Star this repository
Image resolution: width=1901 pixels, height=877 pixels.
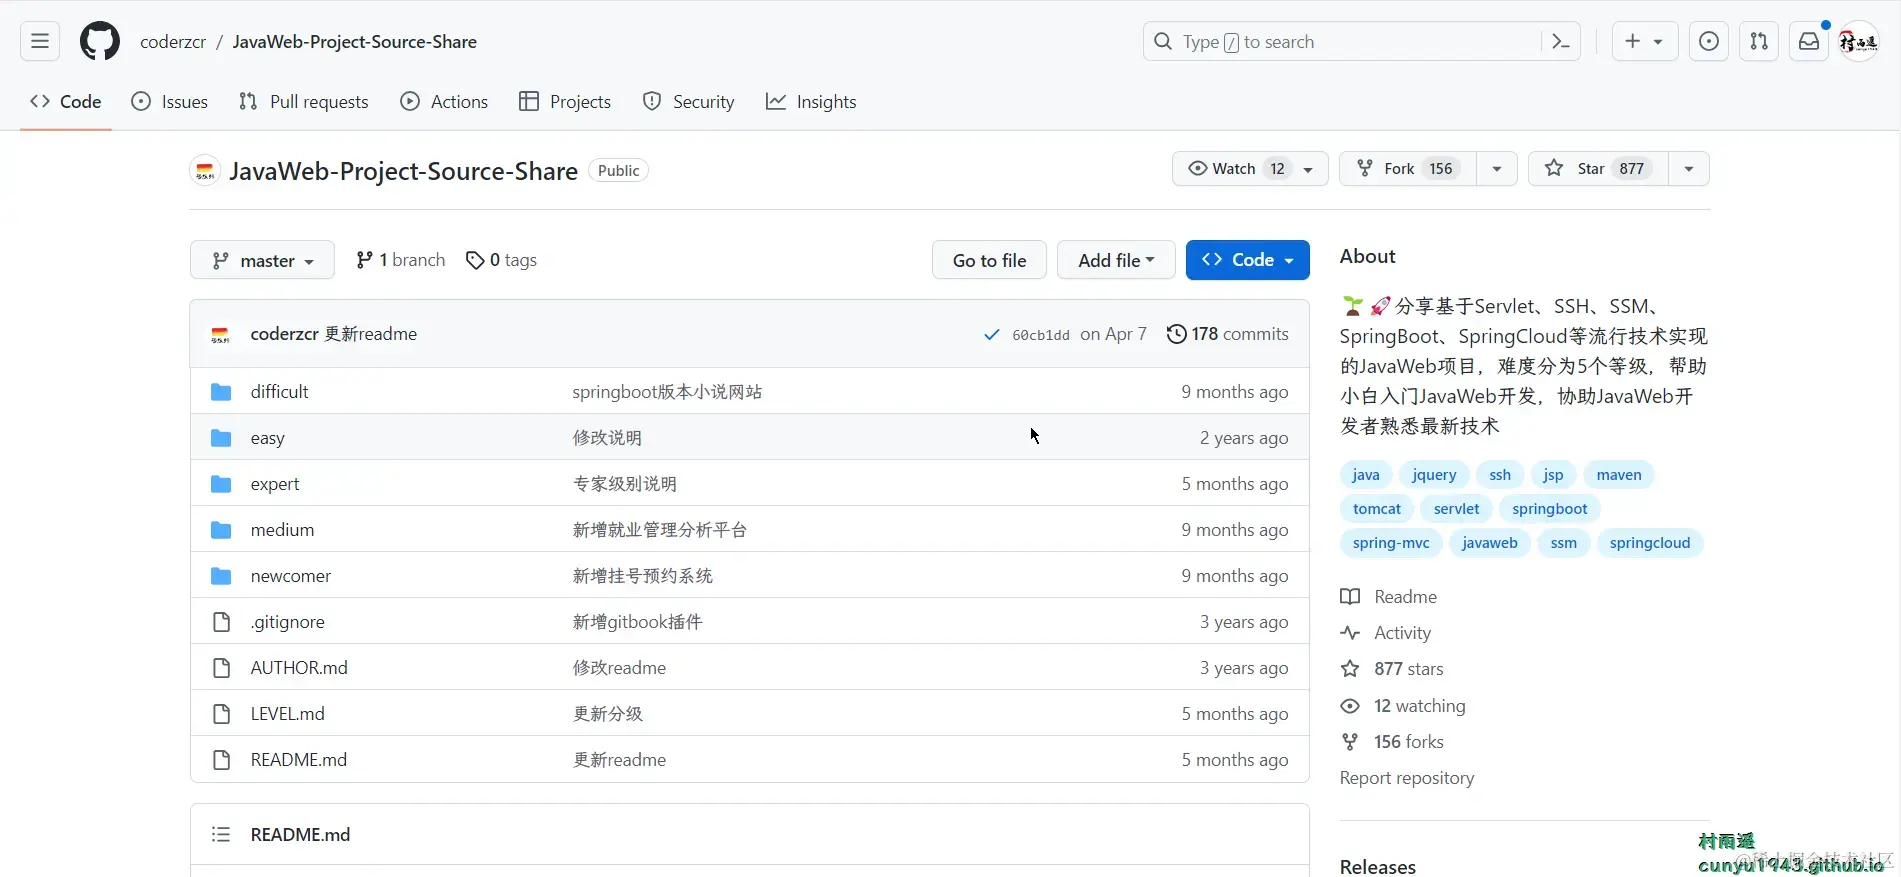[1598, 168]
